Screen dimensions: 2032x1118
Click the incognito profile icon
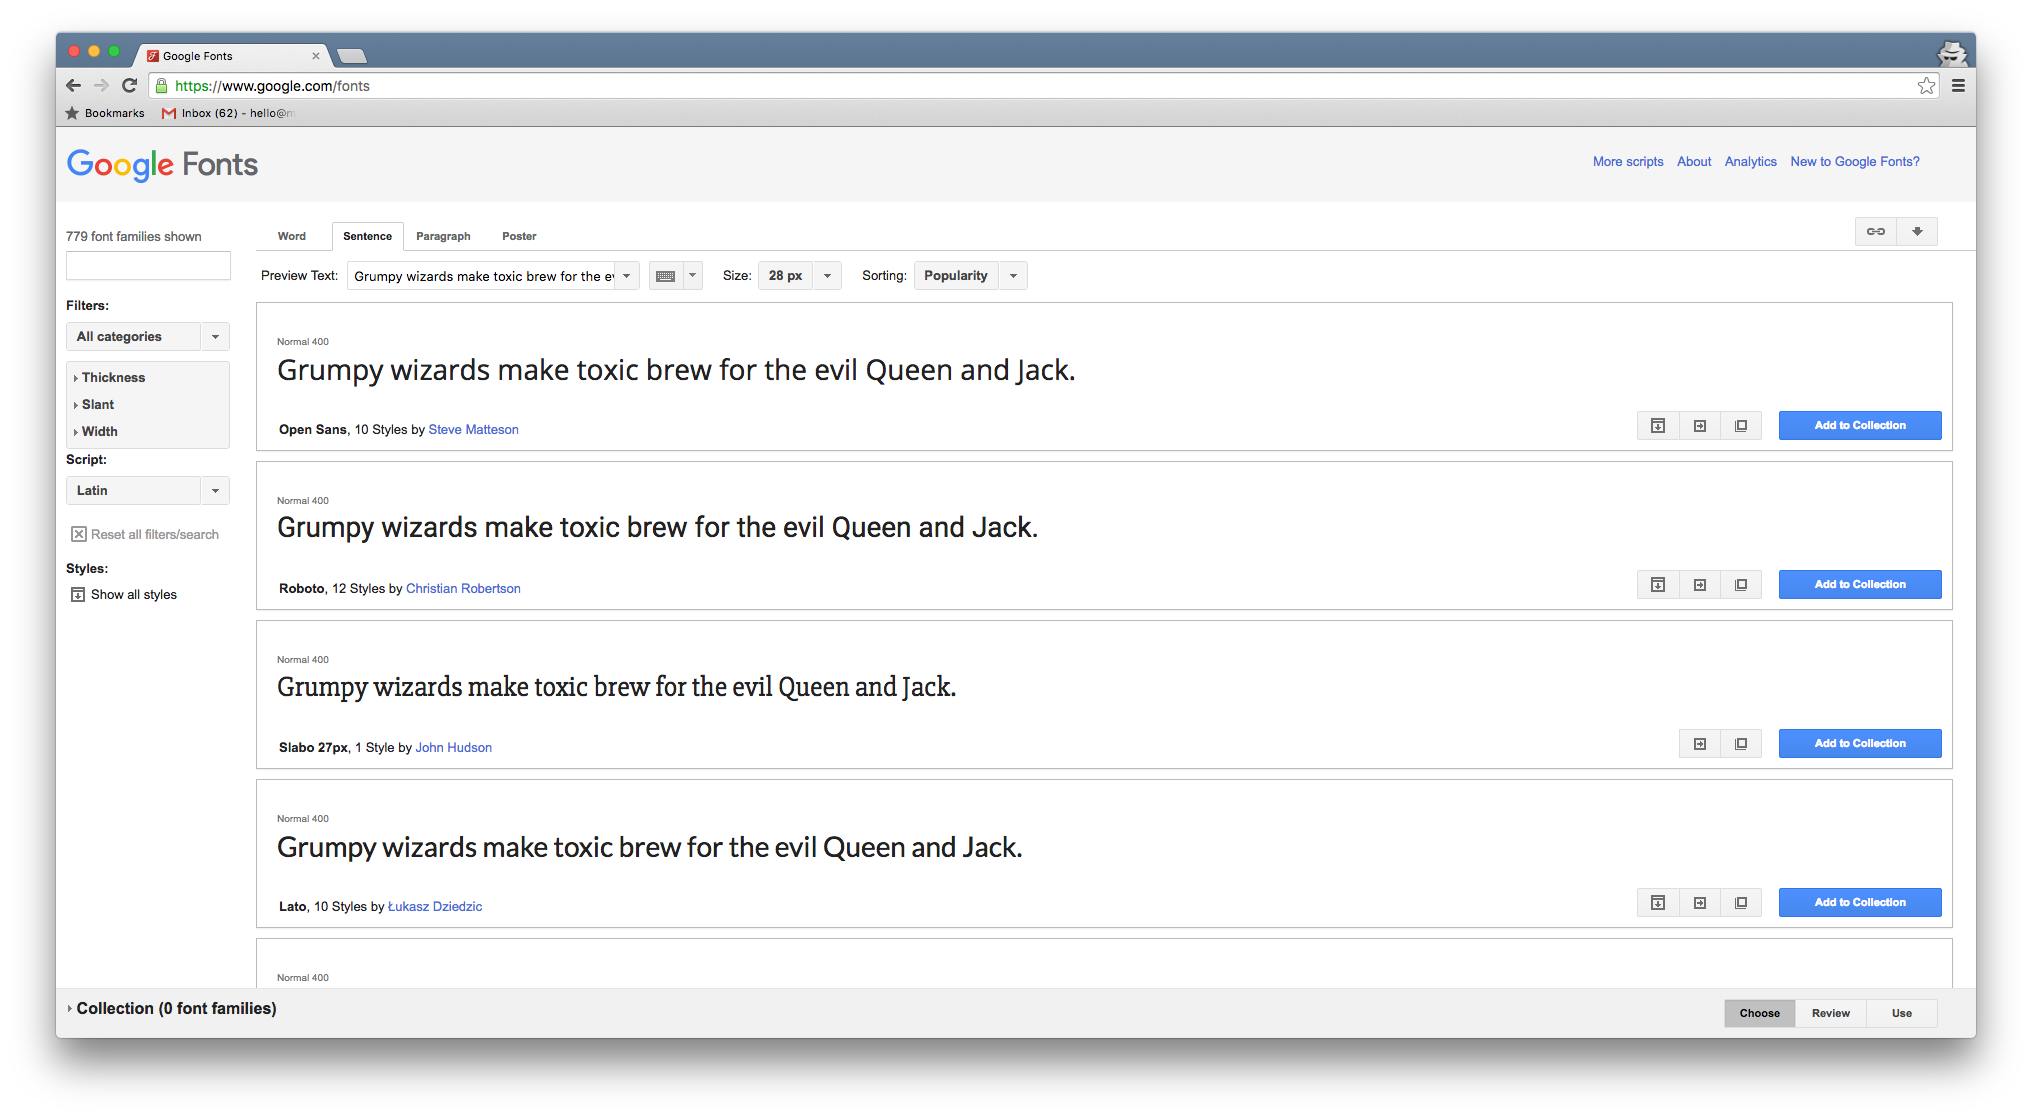(x=1952, y=53)
